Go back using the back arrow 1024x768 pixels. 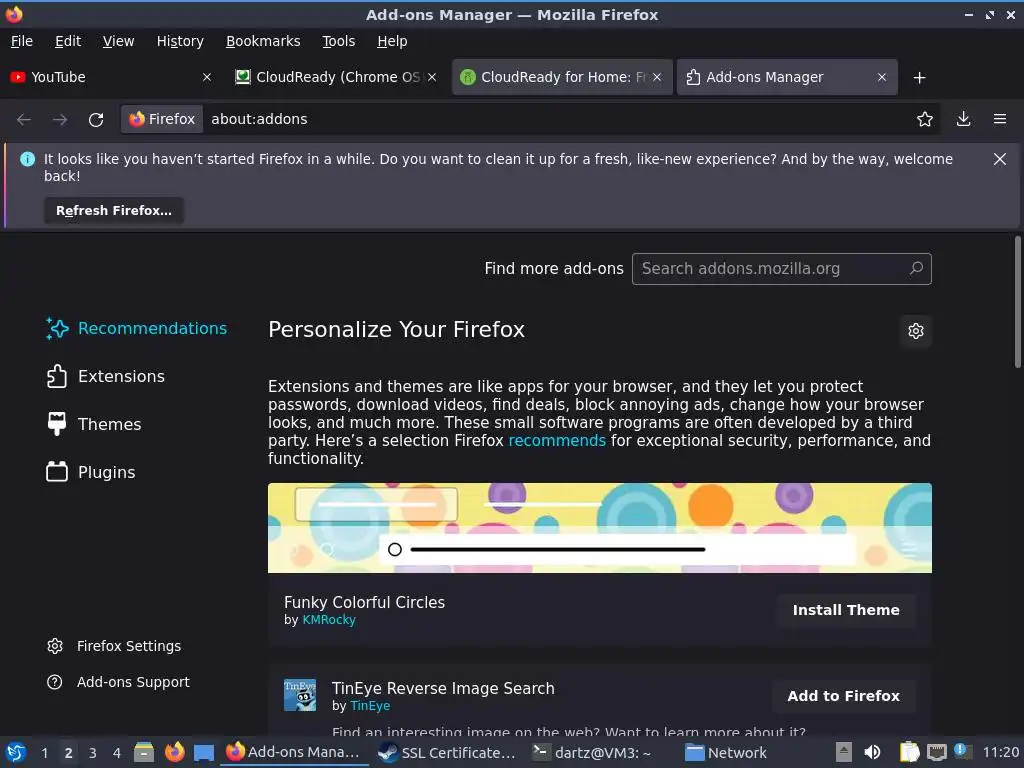24,120
